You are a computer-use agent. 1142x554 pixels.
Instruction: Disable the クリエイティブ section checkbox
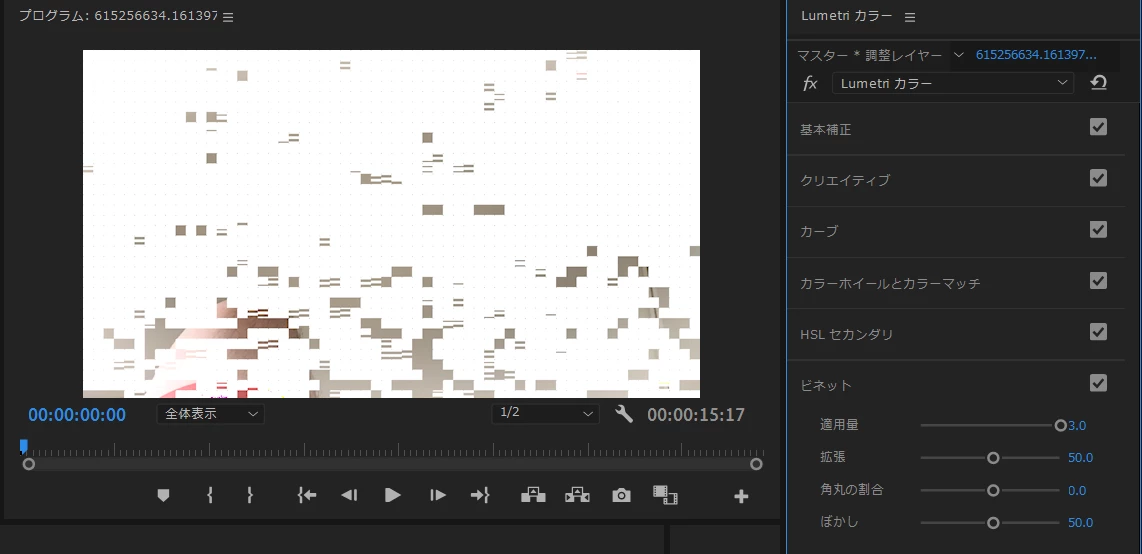point(1098,178)
